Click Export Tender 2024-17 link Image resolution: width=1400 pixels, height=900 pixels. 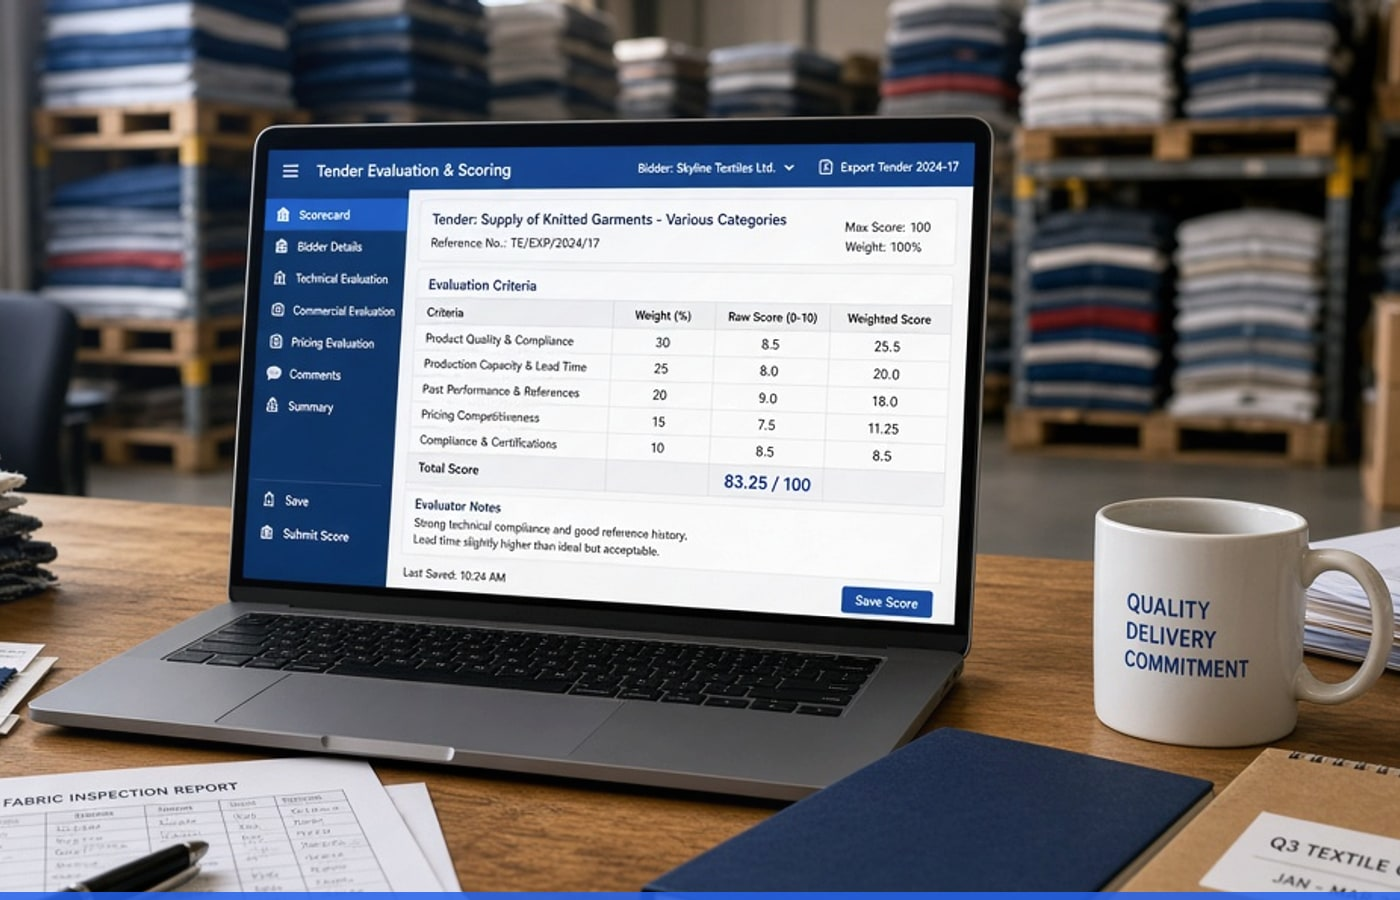[x=899, y=167]
